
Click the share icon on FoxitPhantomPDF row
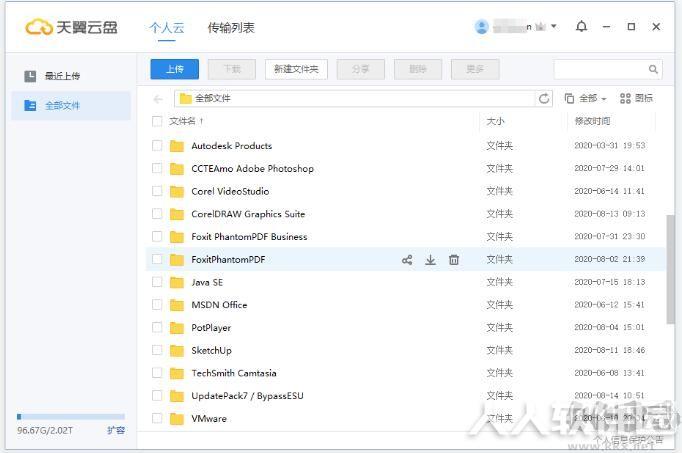(x=407, y=260)
